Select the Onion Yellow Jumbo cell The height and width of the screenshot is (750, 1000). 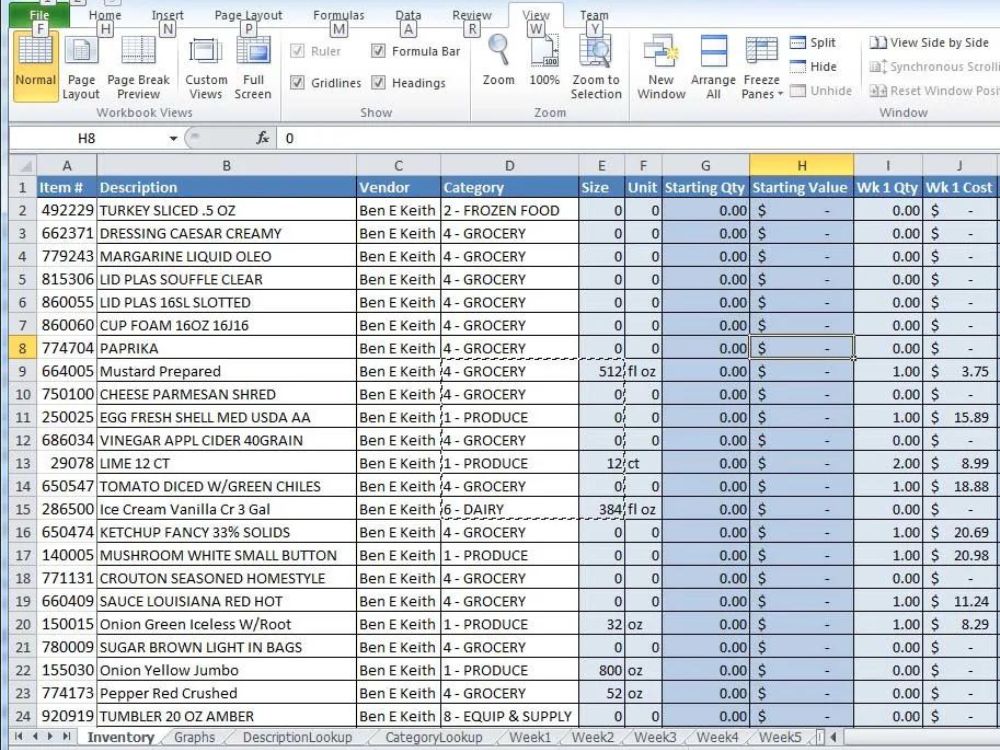tap(226, 670)
